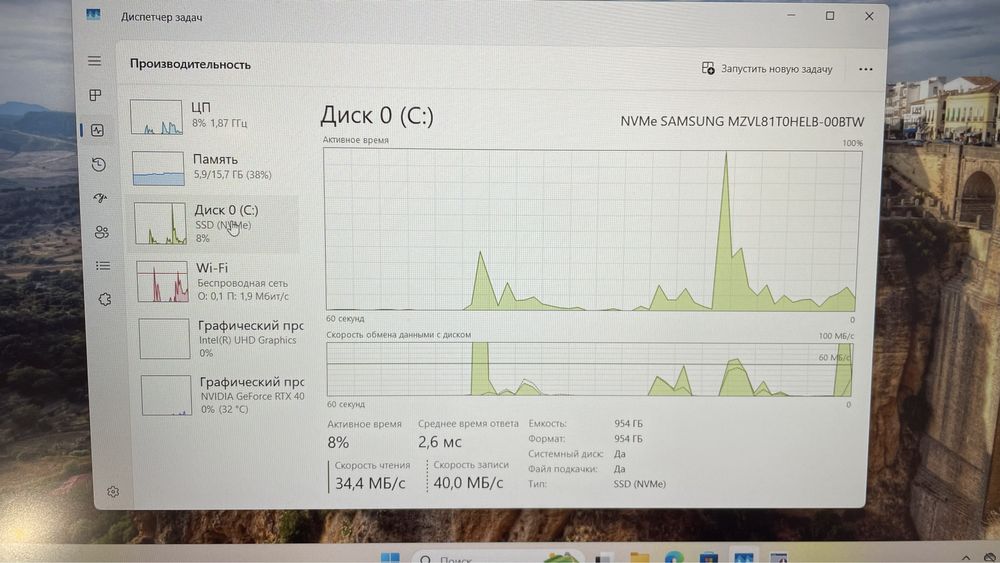Select the ЦП performance item

pos(212,116)
